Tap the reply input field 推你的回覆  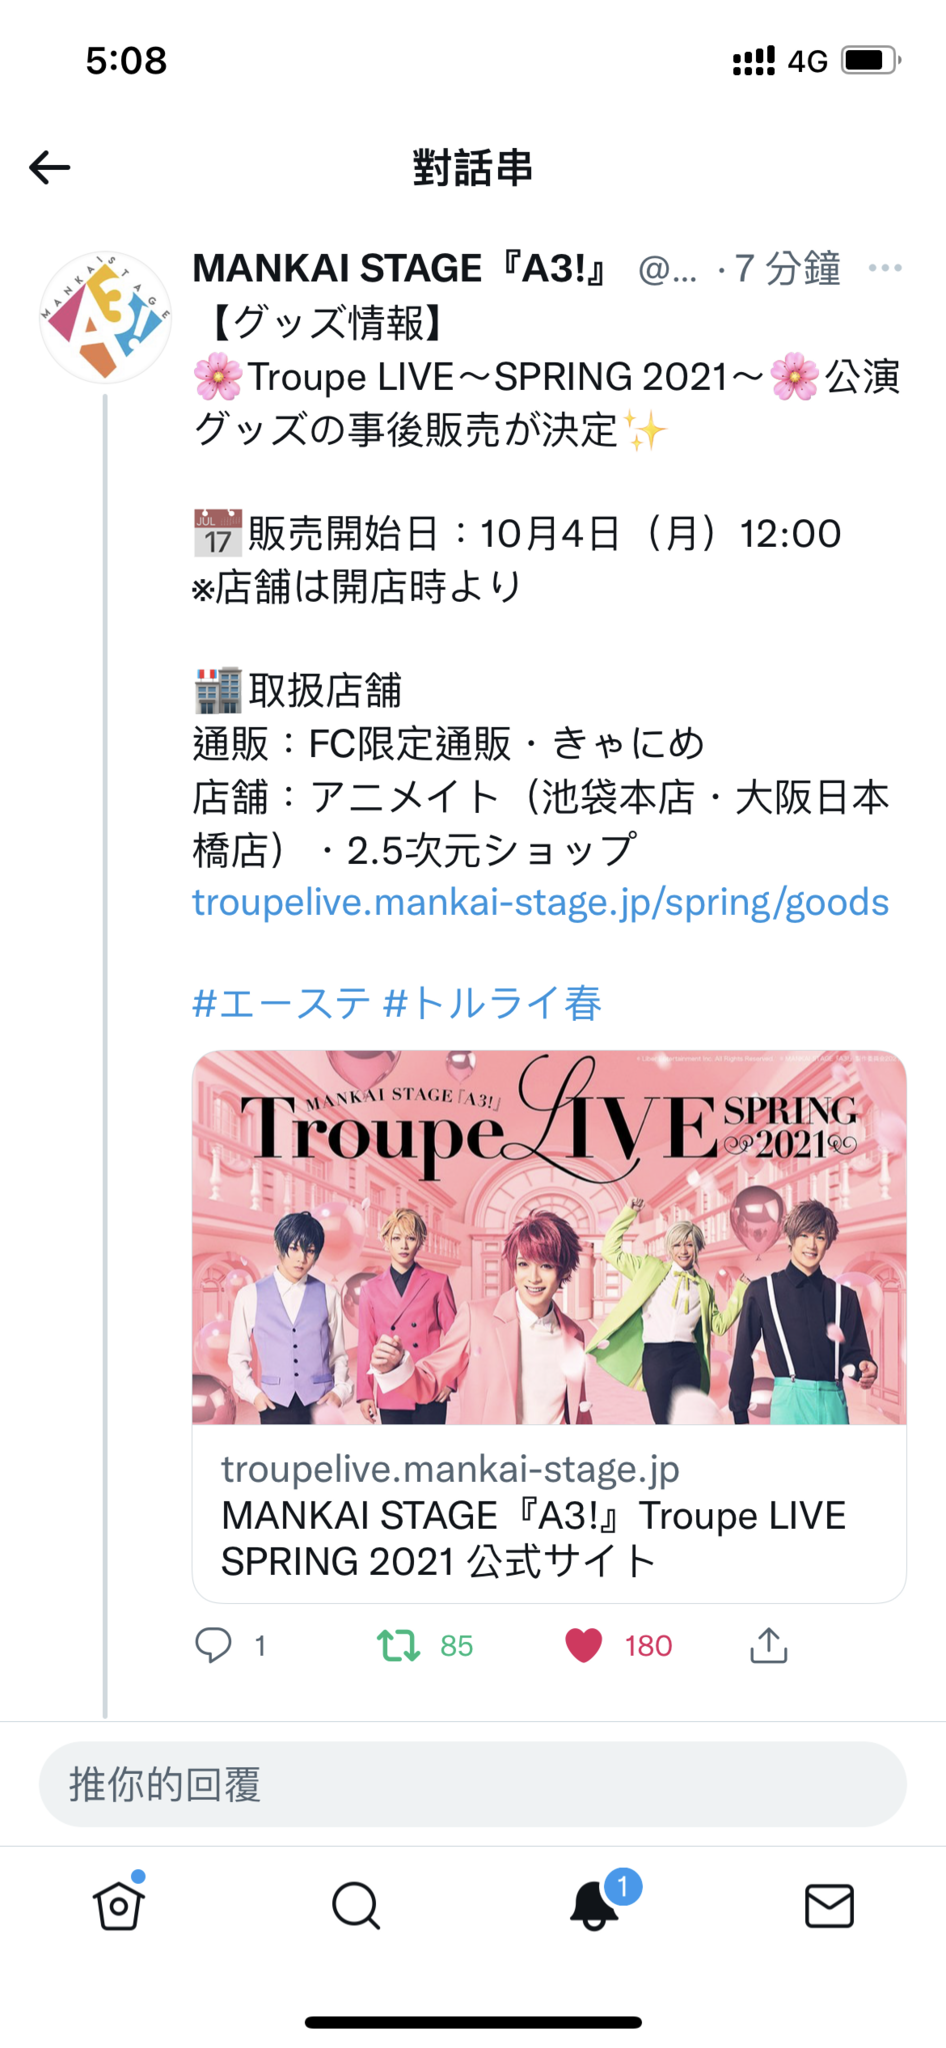473,1784
